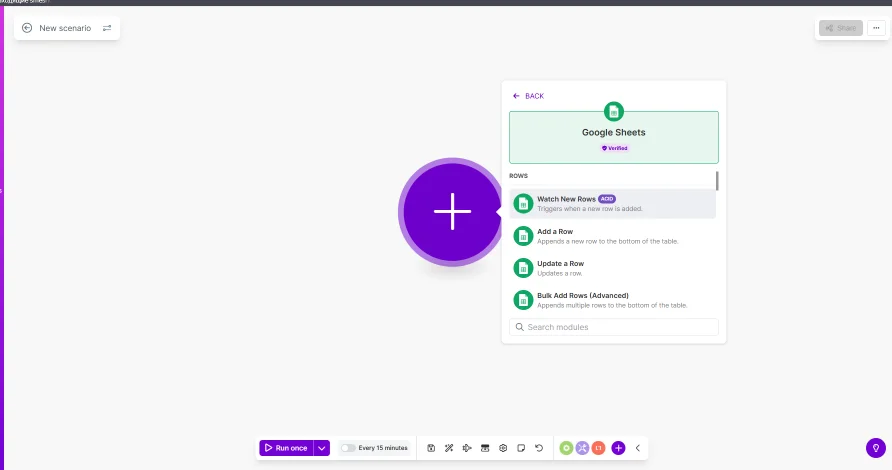Click the explain flow icon
The width and height of the screenshot is (892, 470).
[x=467, y=448]
